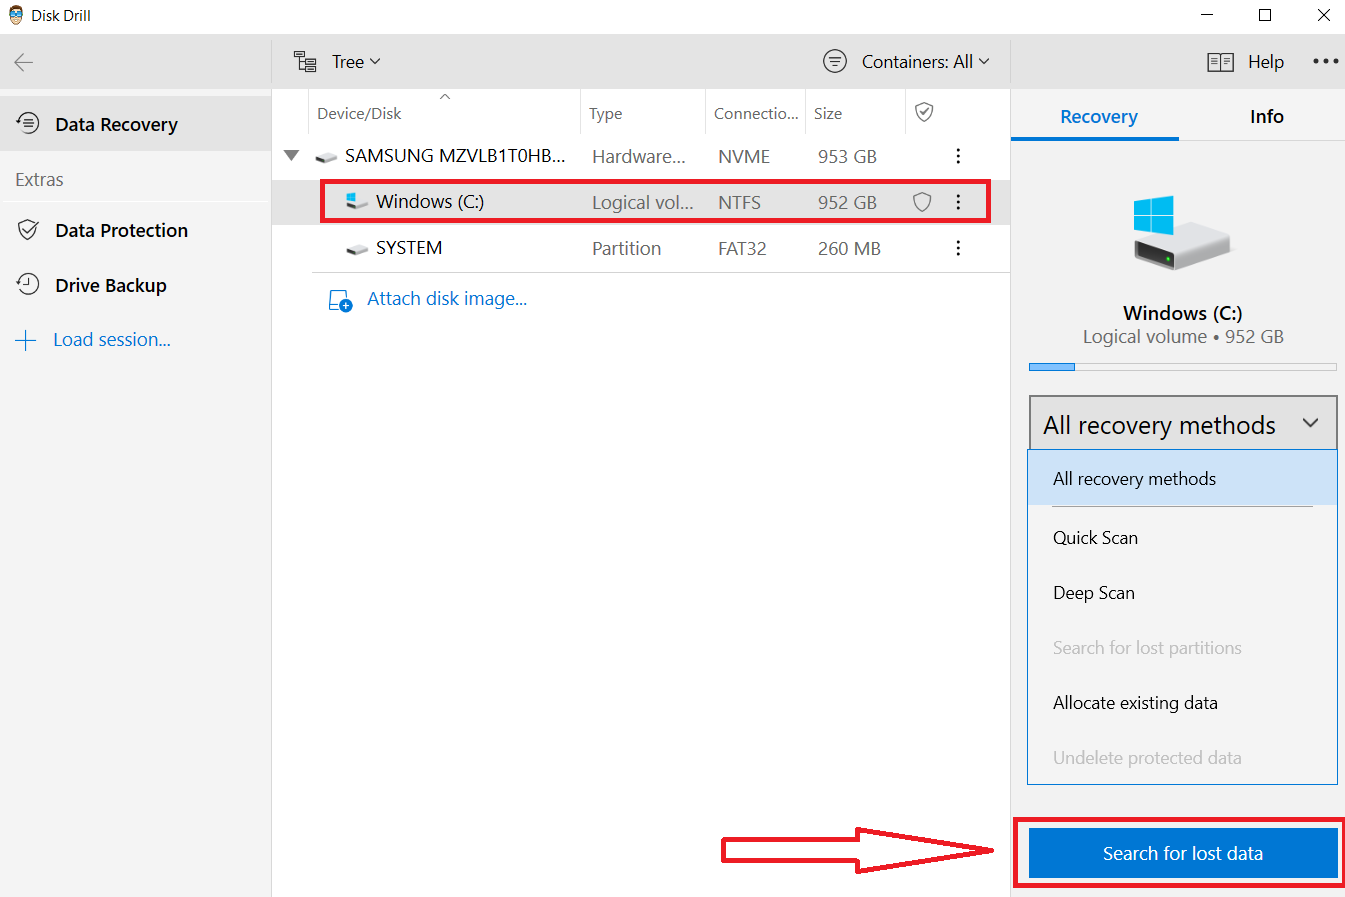Click the Data Recovery sidebar icon
Image resolution: width=1345 pixels, height=897 pixels.
(28, 123)
